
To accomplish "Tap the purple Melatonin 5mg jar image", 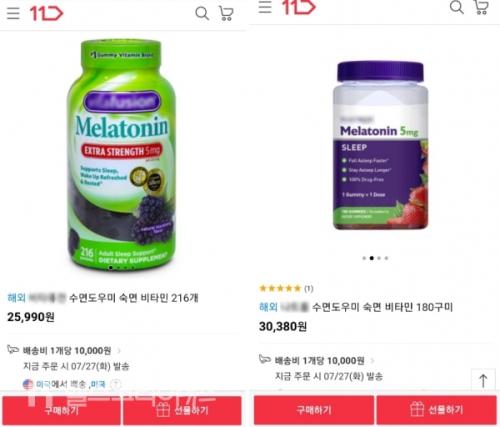I will pos(381,145).
